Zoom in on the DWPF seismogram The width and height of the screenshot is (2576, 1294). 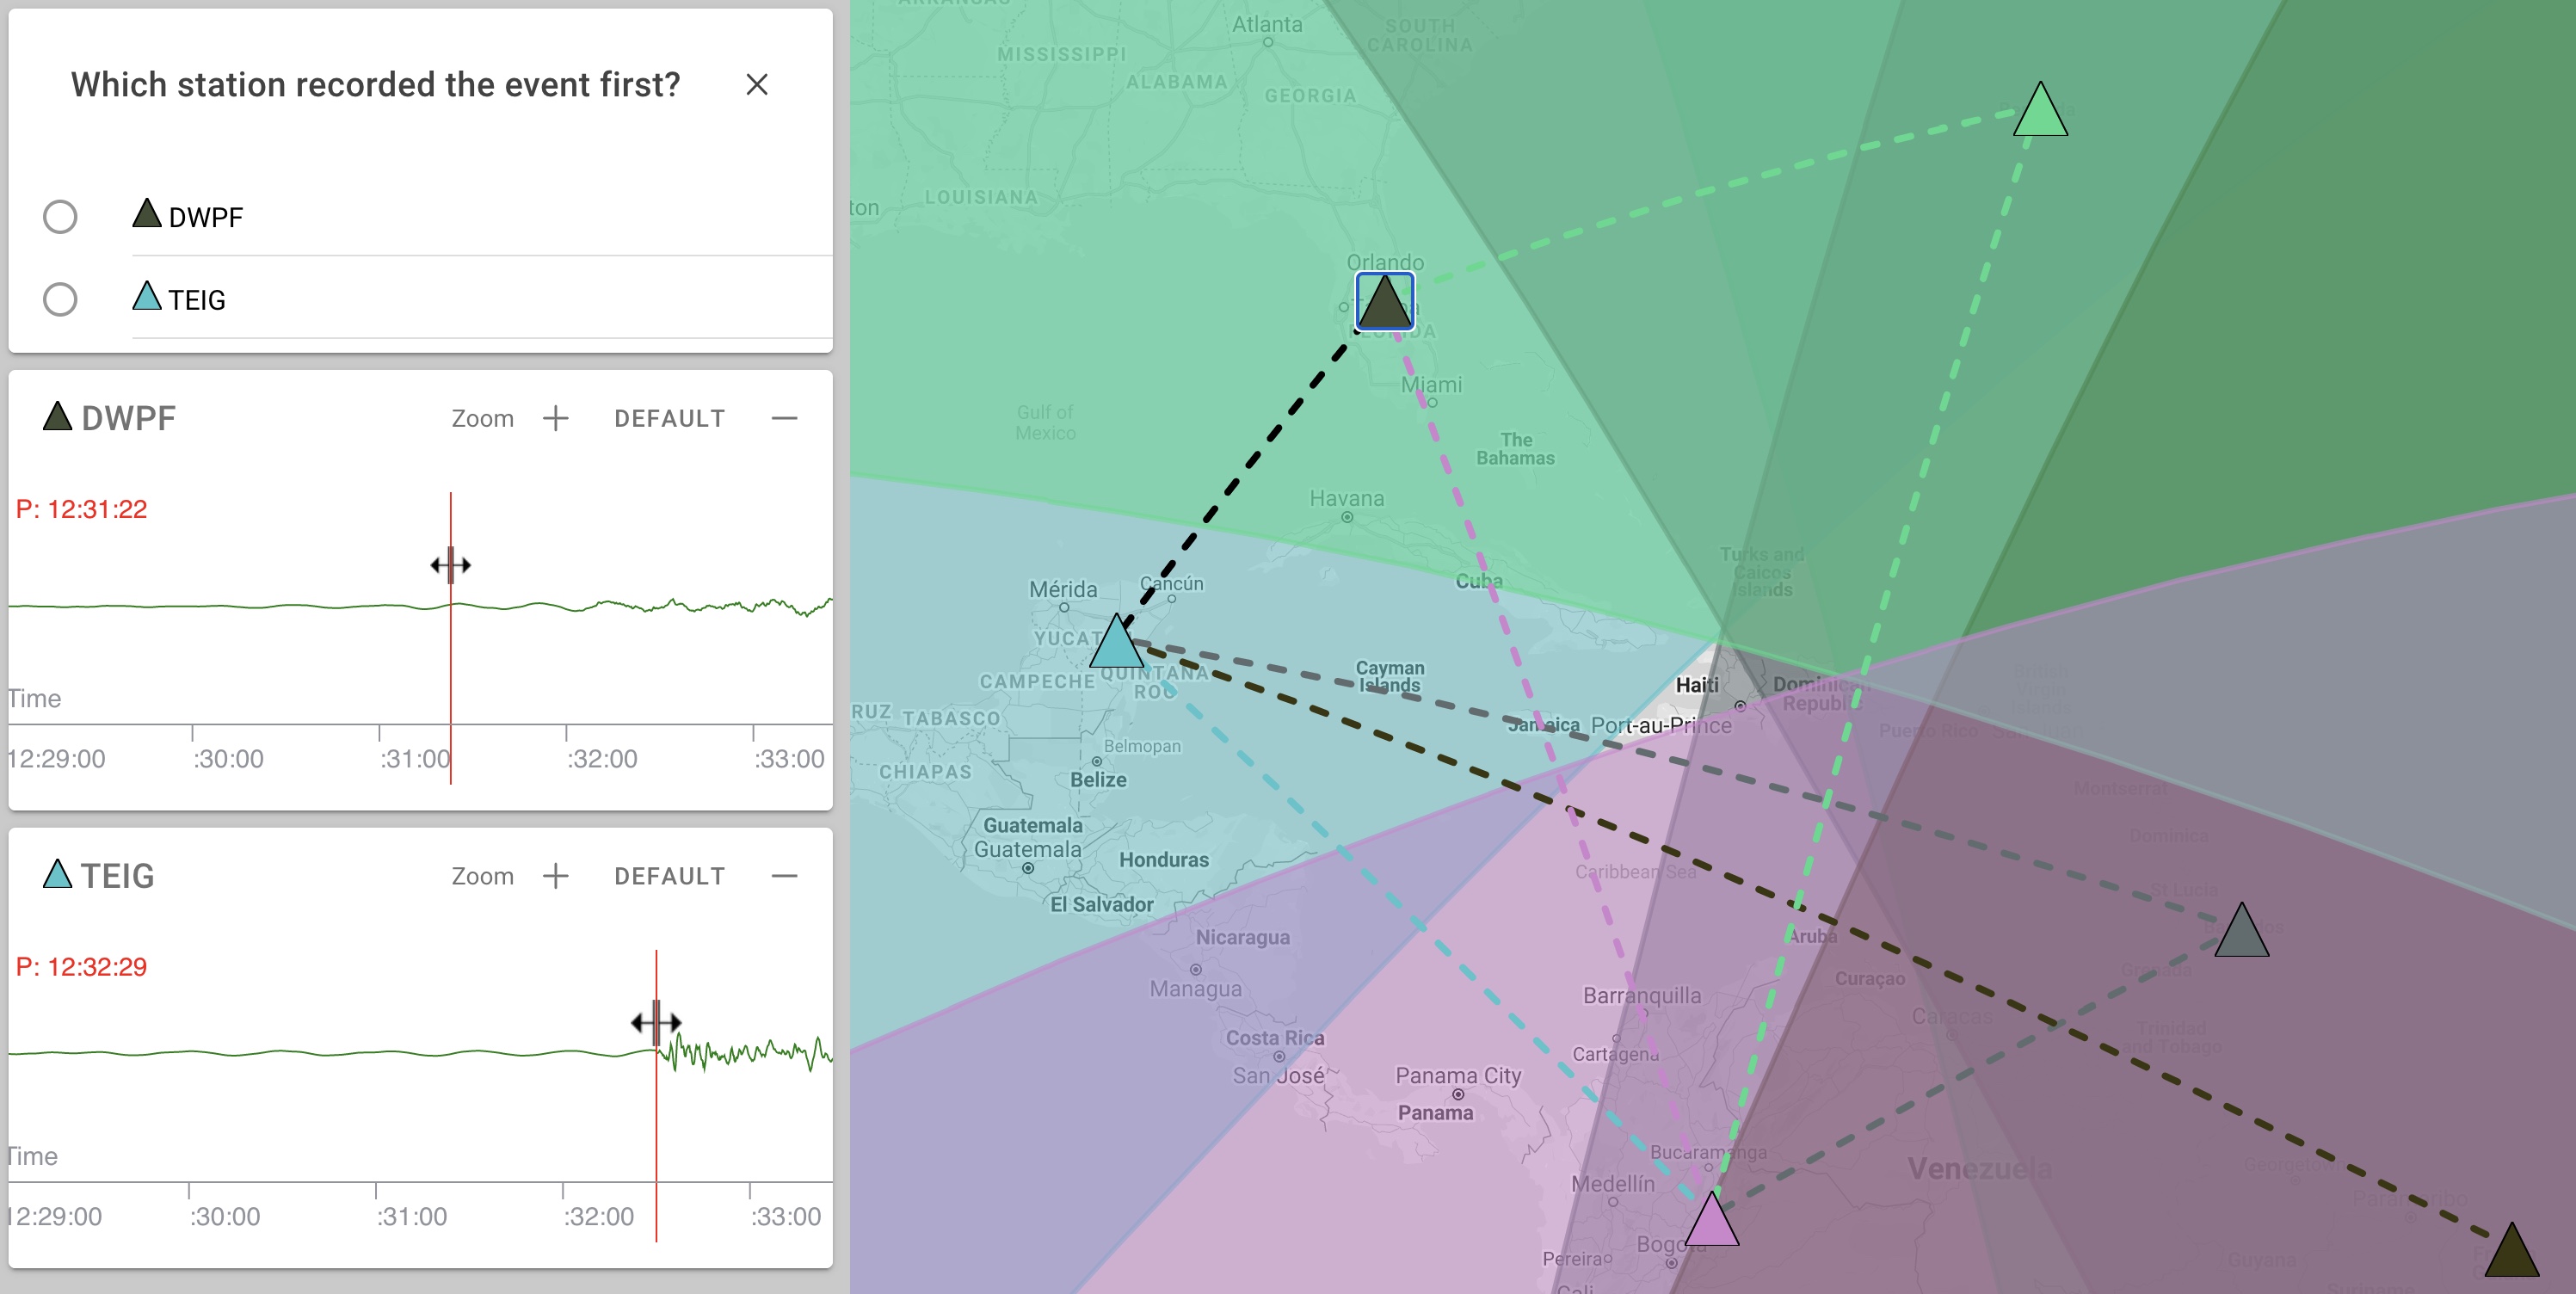click(556, 418)
